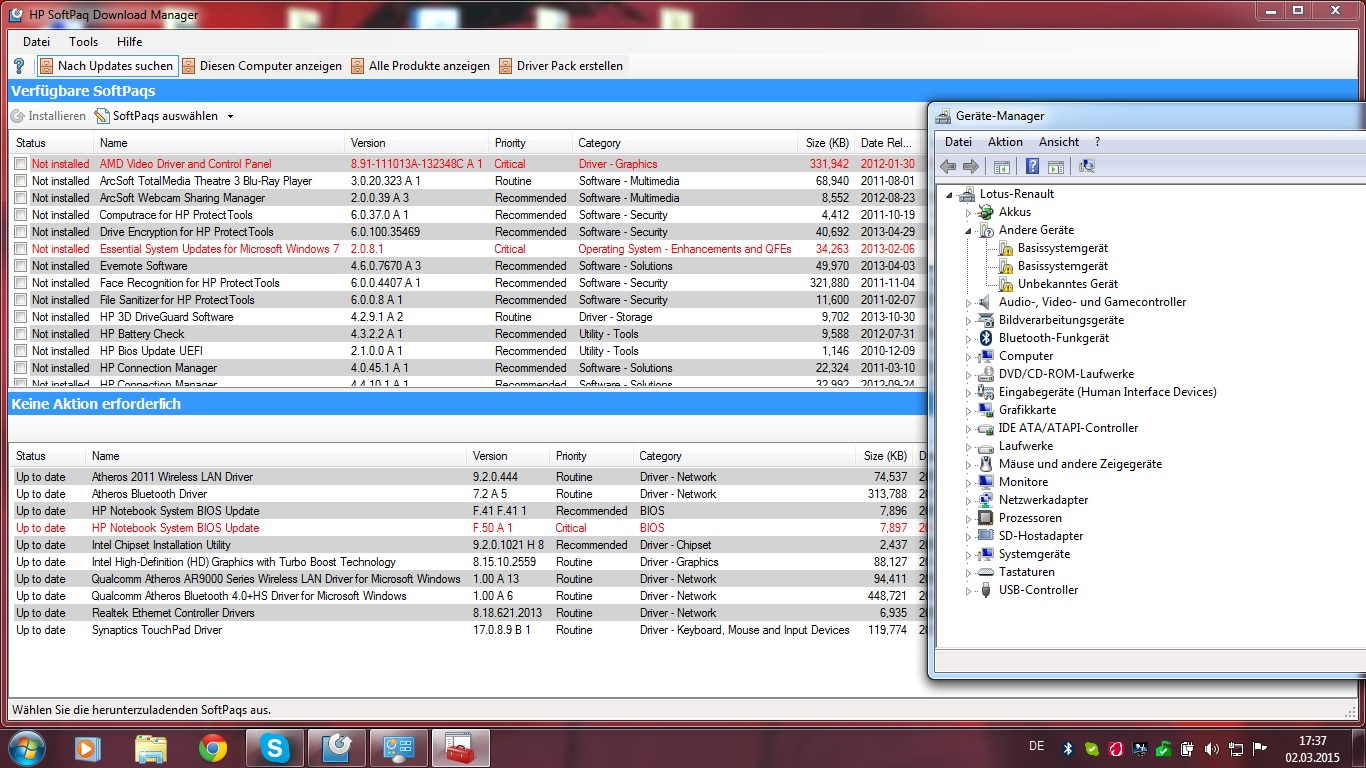This screenshot has height=768, width=1366.
Task: Expand the Bildverarbeitungsgeräte node
Action: click(x=968, y=320)
